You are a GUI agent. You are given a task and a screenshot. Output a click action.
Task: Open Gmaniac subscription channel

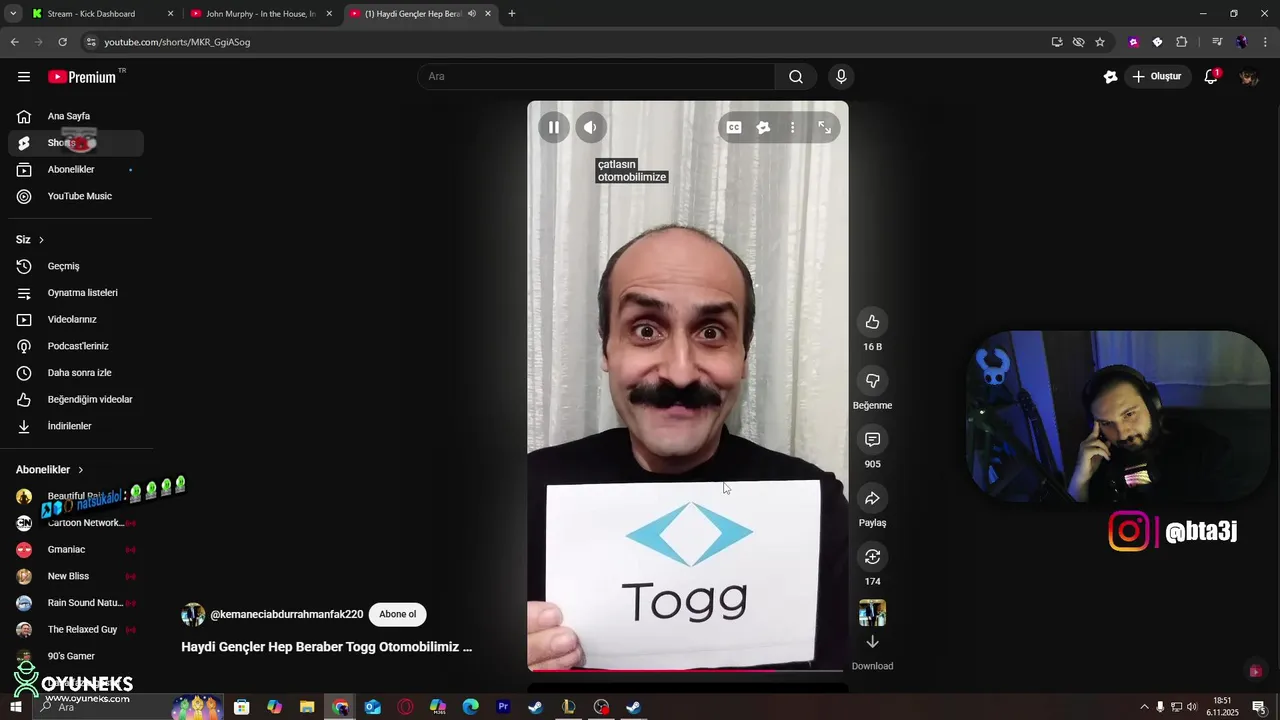coord(76,550)
